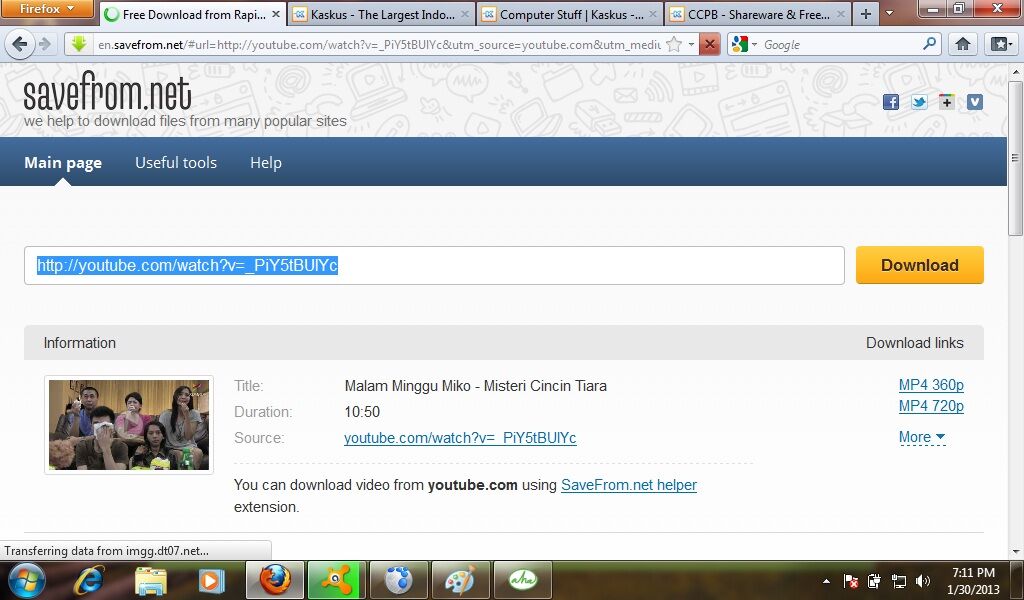Open the Bookmarks menu toolbar icon
The width and height of the screenshot is (1024, 600).
(1000, 44)
